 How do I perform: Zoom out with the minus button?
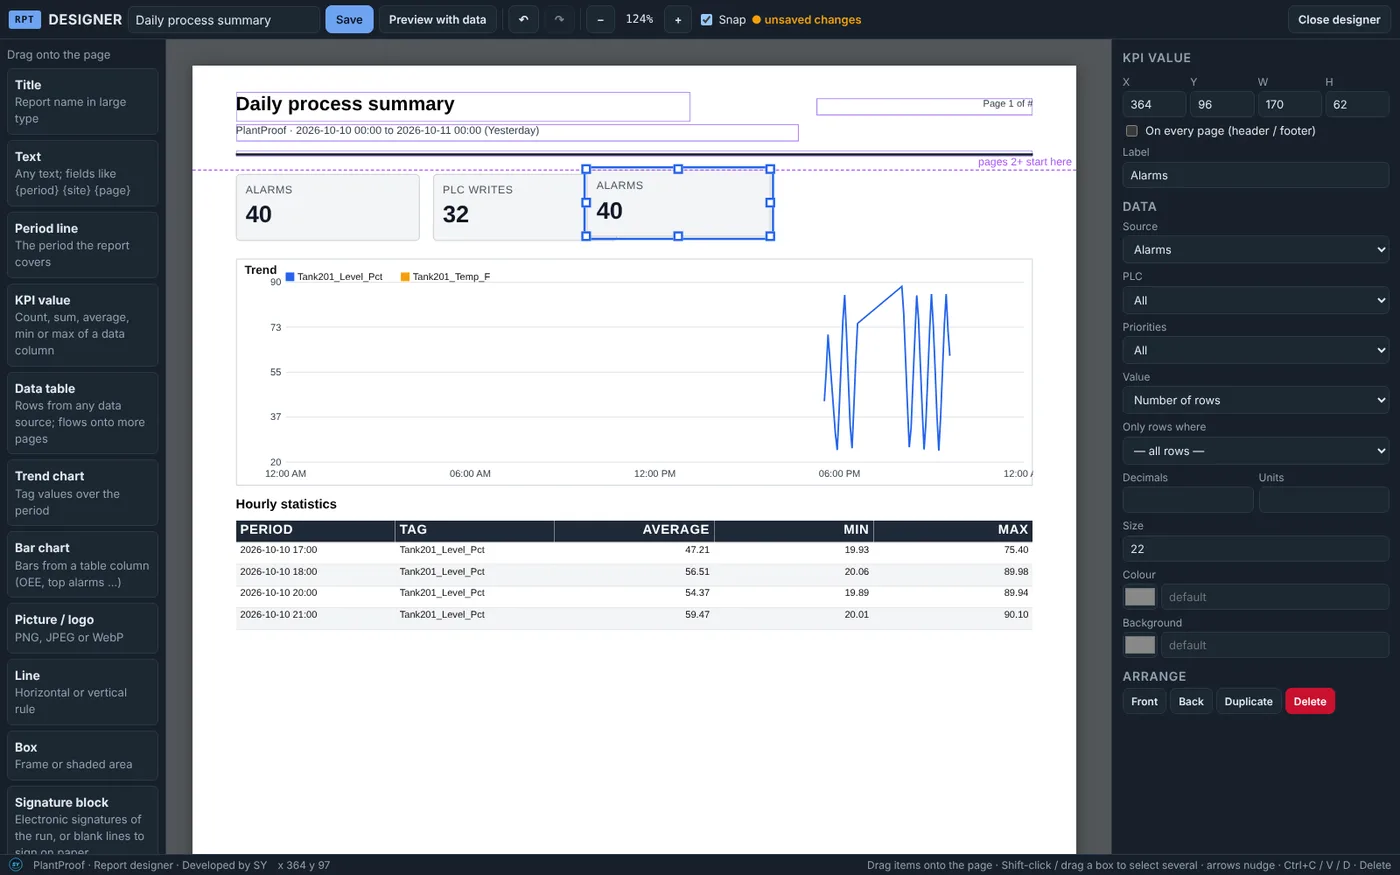(x=600, y=19)
